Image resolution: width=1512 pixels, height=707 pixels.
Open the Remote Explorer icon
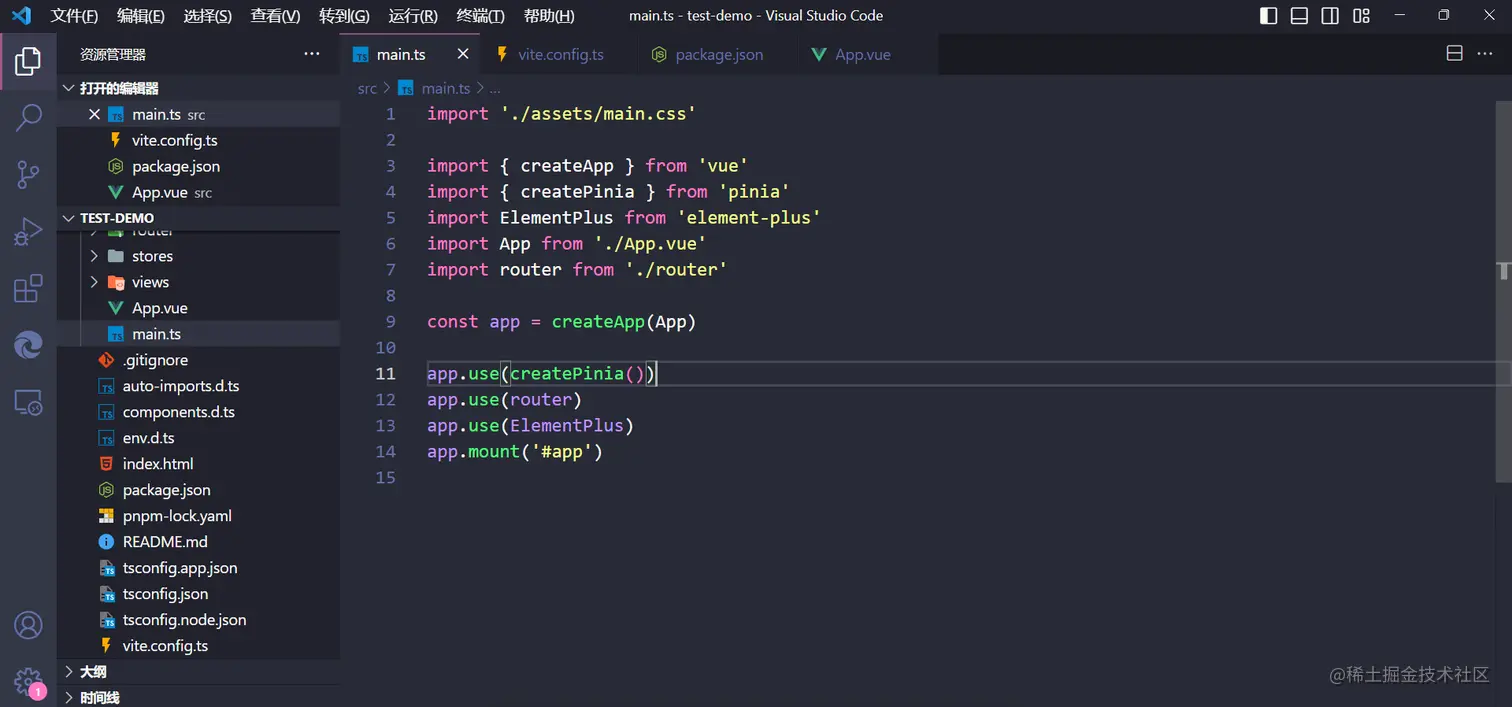(28, 403)
